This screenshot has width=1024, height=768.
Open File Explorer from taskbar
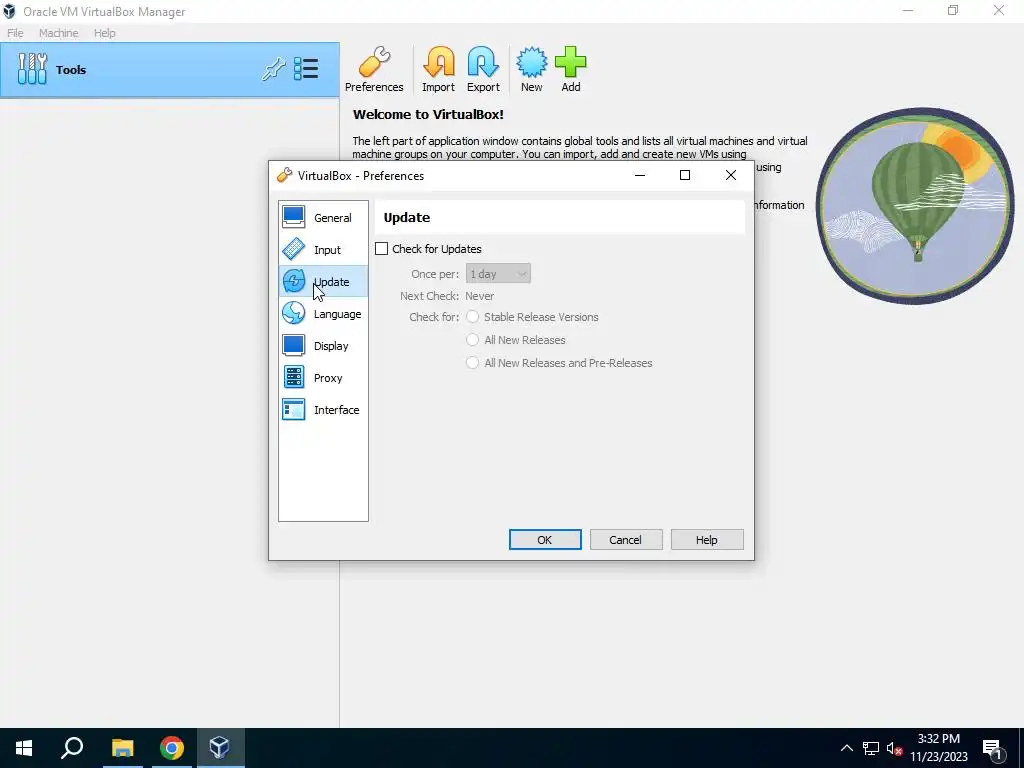point(122,748)
